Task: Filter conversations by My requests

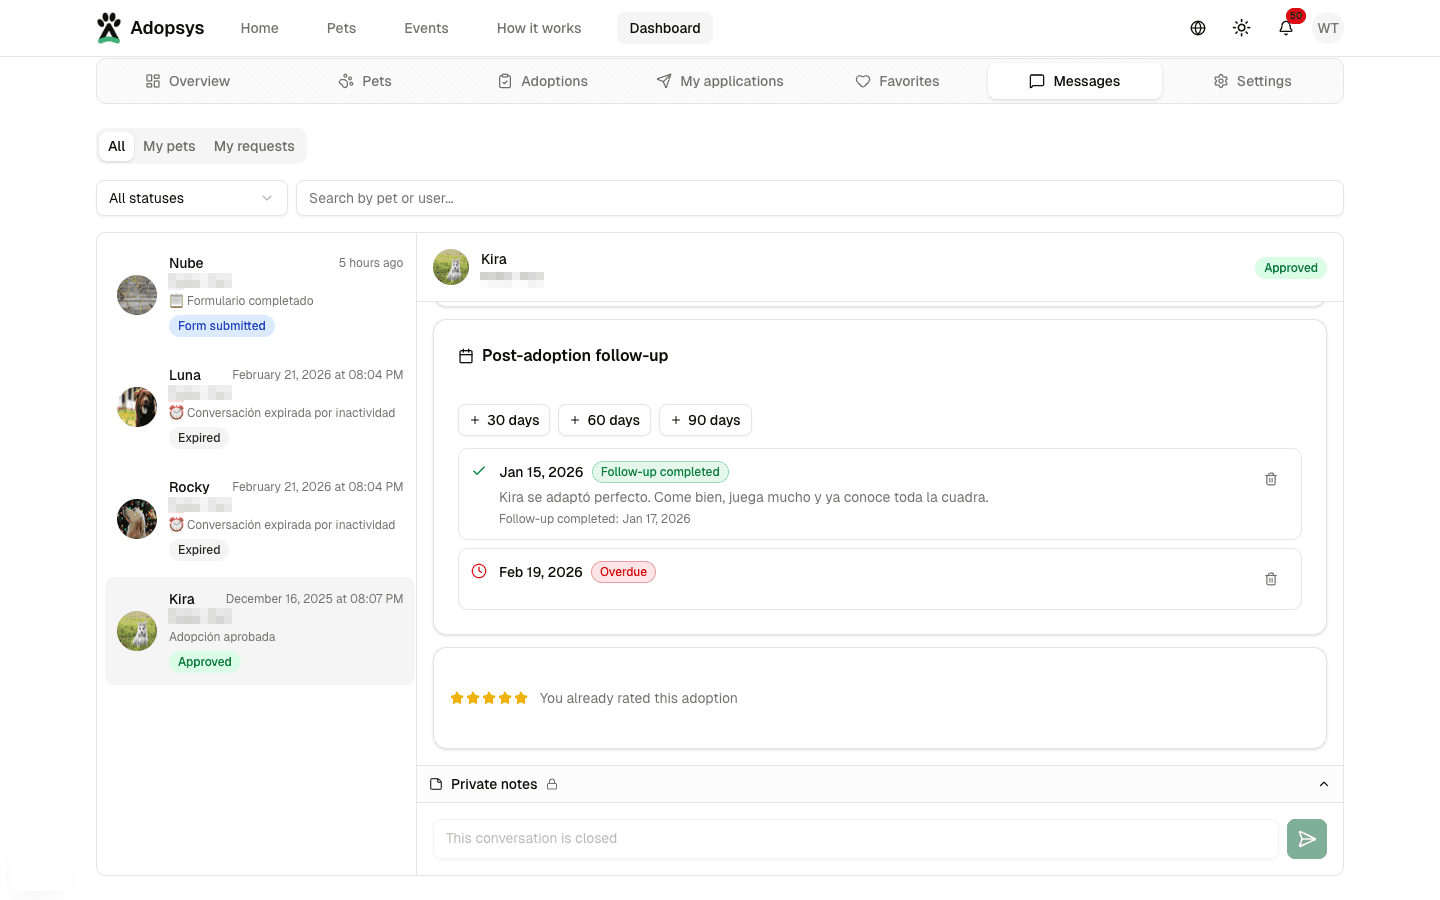Action: coord(254,146)
